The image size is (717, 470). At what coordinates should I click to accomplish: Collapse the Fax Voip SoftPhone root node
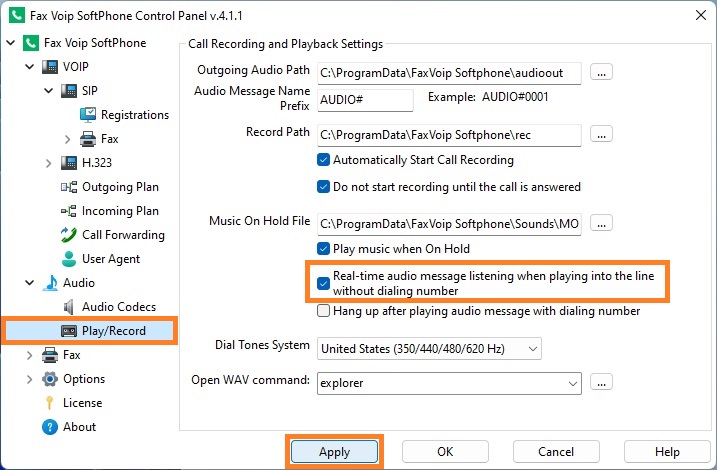point(11,43)
